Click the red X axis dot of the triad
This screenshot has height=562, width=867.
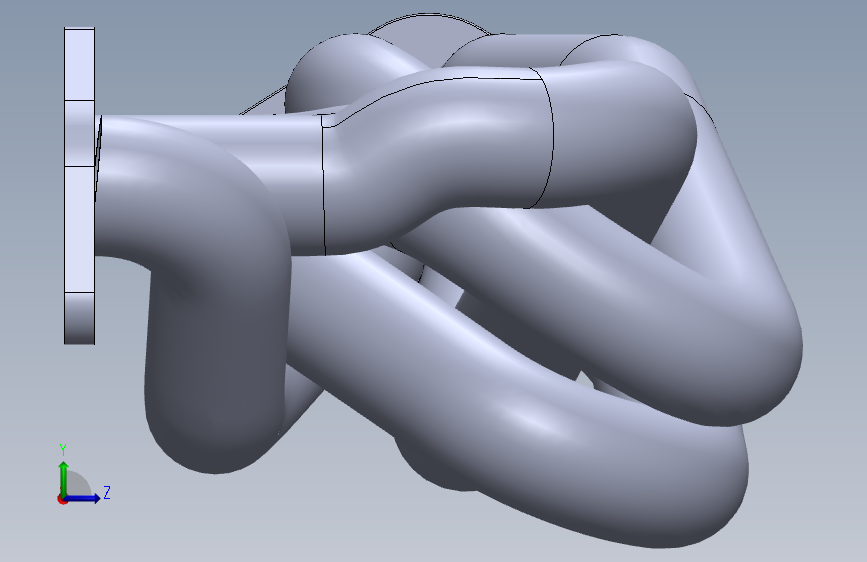pos(62,499)
